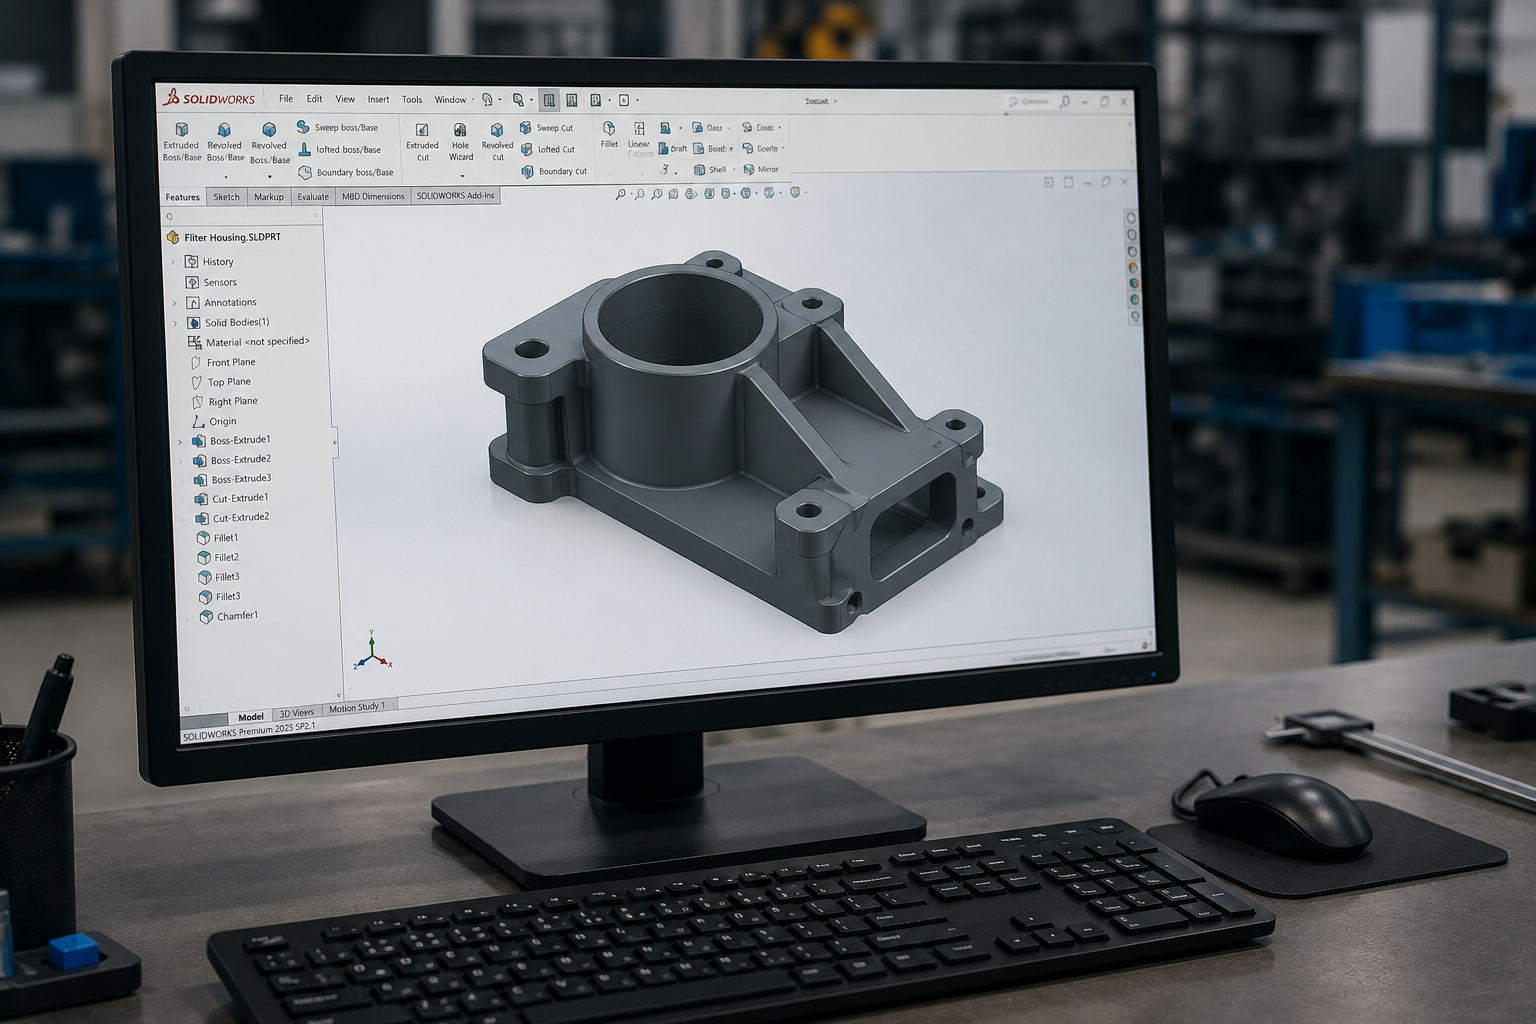The image size is (1536, 1024).
Task: Select the Sensors item
Action: point(211,282)
